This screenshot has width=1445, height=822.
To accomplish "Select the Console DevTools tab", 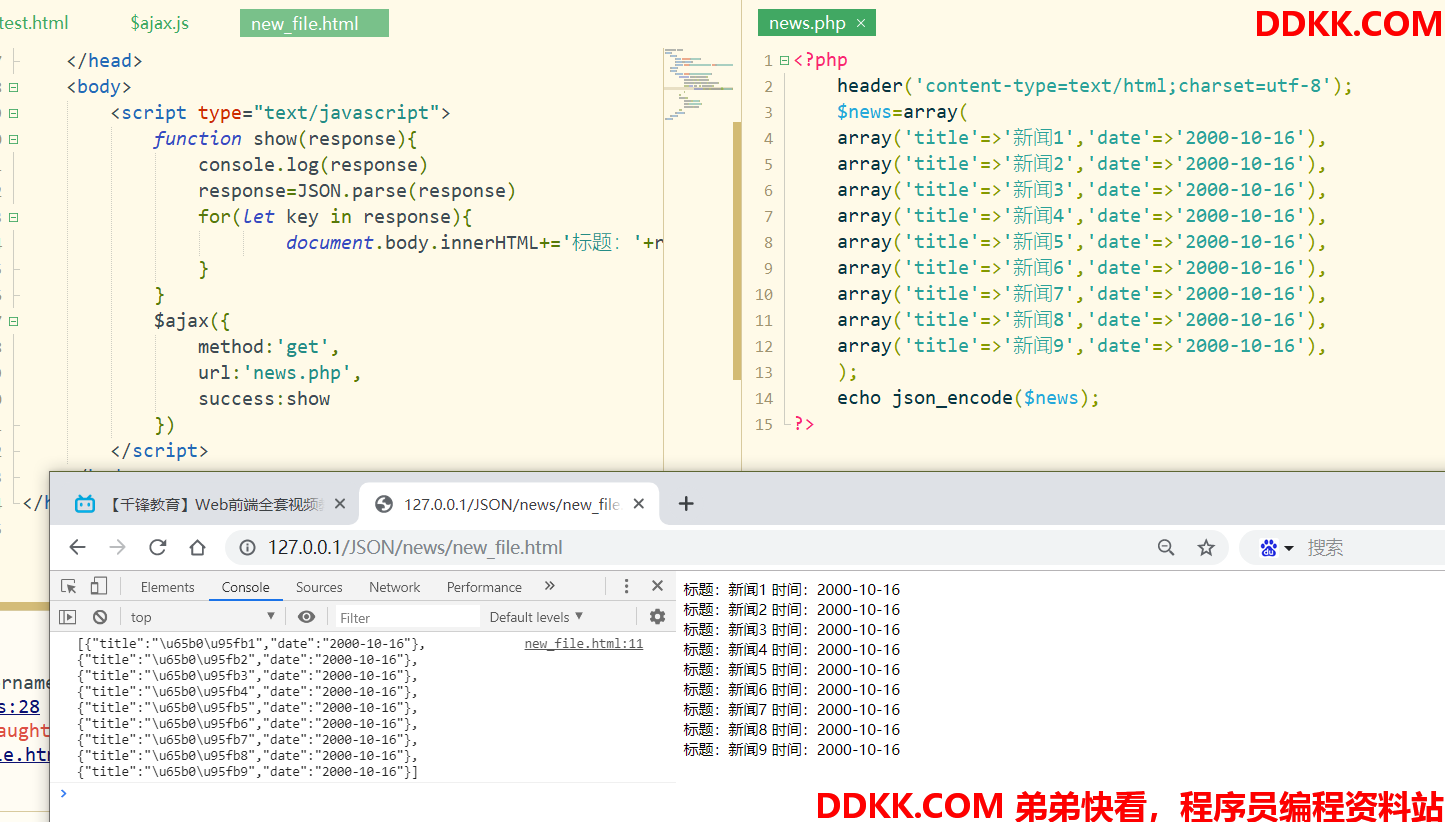I will [x=246, y=587].
